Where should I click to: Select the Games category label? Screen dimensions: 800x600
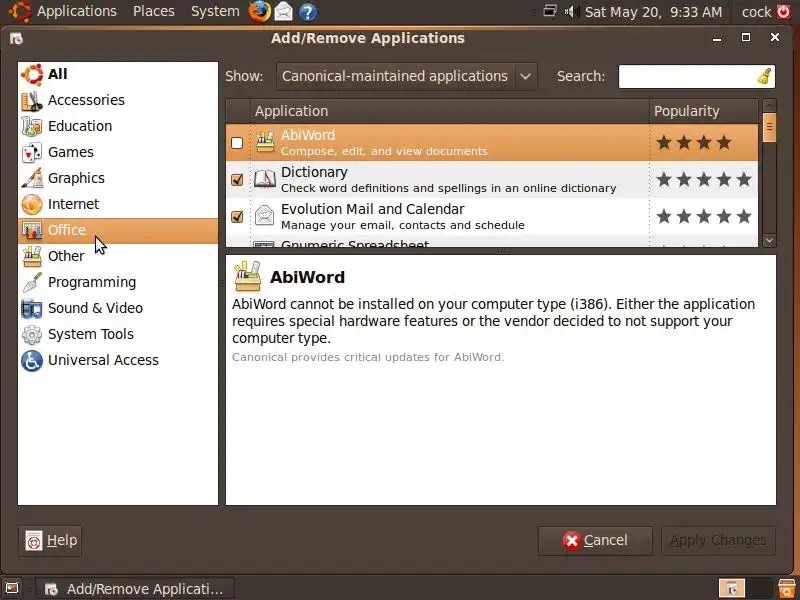[71, 152]
